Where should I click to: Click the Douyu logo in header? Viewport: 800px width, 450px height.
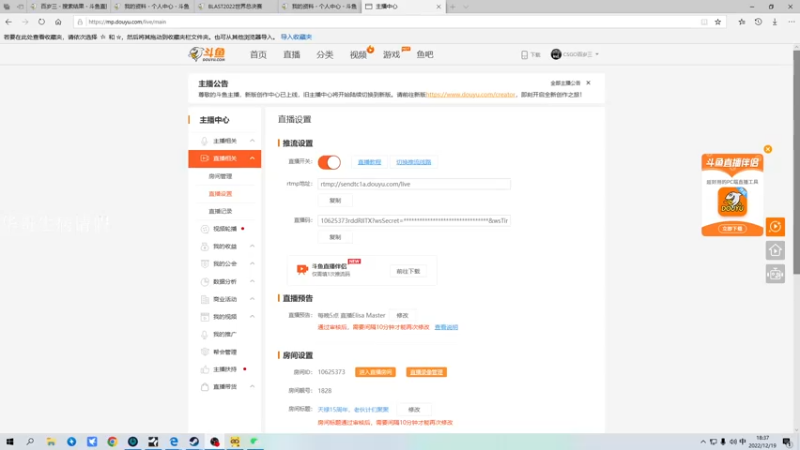pos(207,54)
